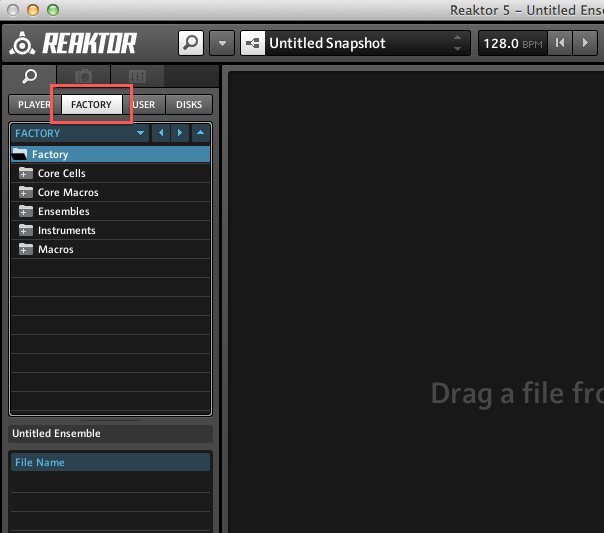The image size is (604, 533).
Task: Select the USER browser tab
Action: tap(144, 105)
